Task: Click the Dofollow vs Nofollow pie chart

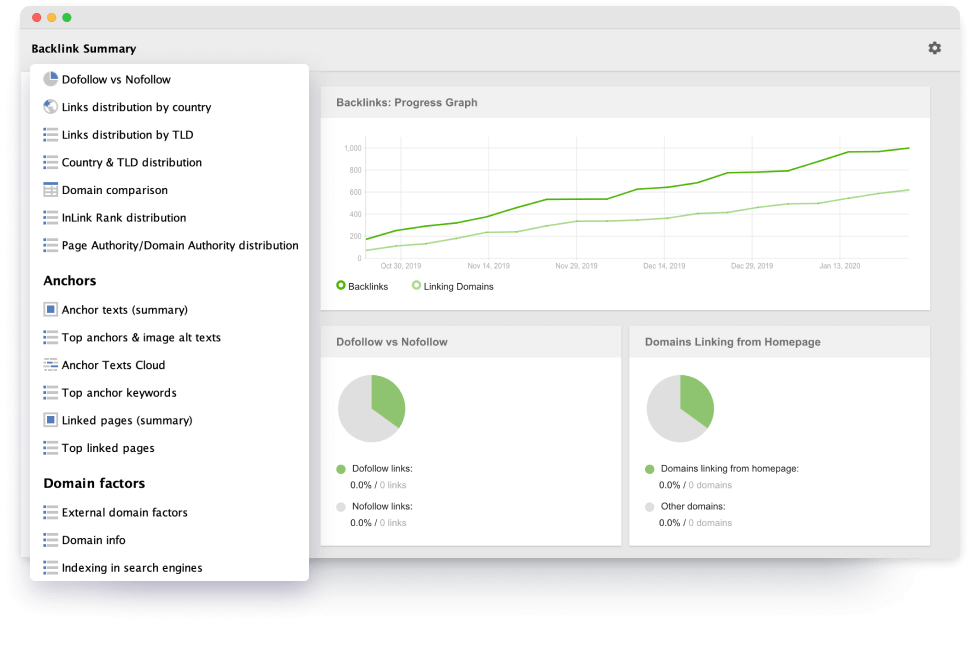Action: tap(371, 408)
